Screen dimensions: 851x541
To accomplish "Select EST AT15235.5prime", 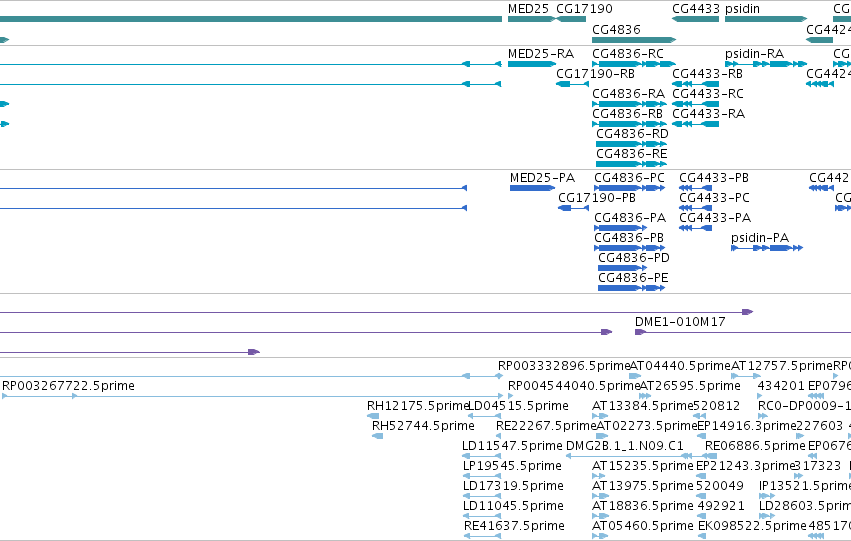I will click(643, 467).
